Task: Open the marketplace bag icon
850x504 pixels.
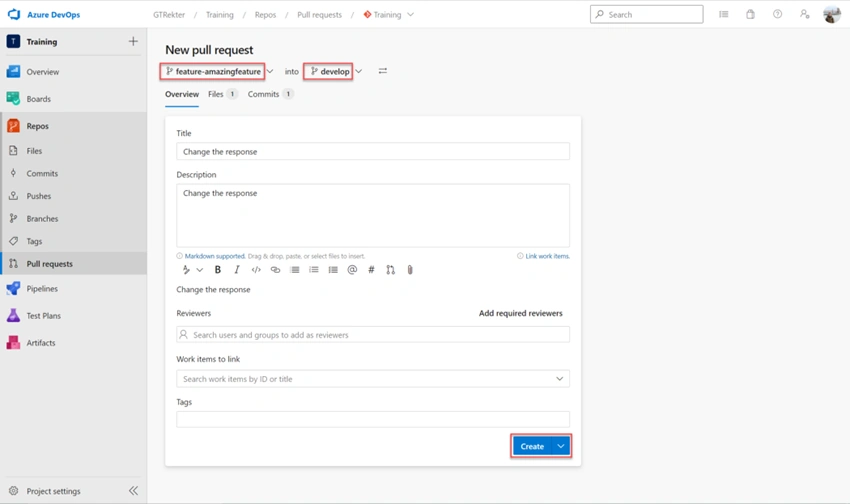Action: pyautogui.click(x=750, y=15)
